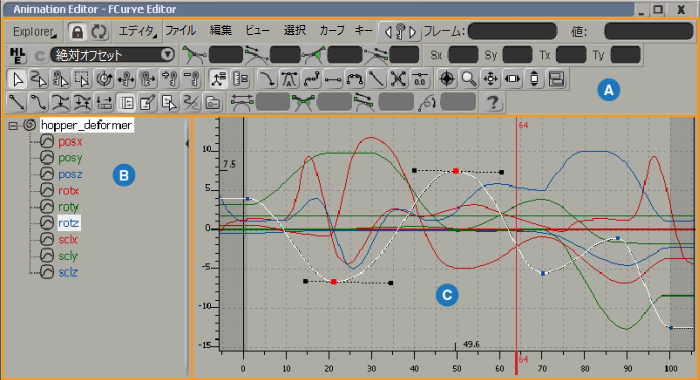The height and width of the screenshot is (380, 700).
Task: Click the HLE button icon
Action: (x=17, y=55)
